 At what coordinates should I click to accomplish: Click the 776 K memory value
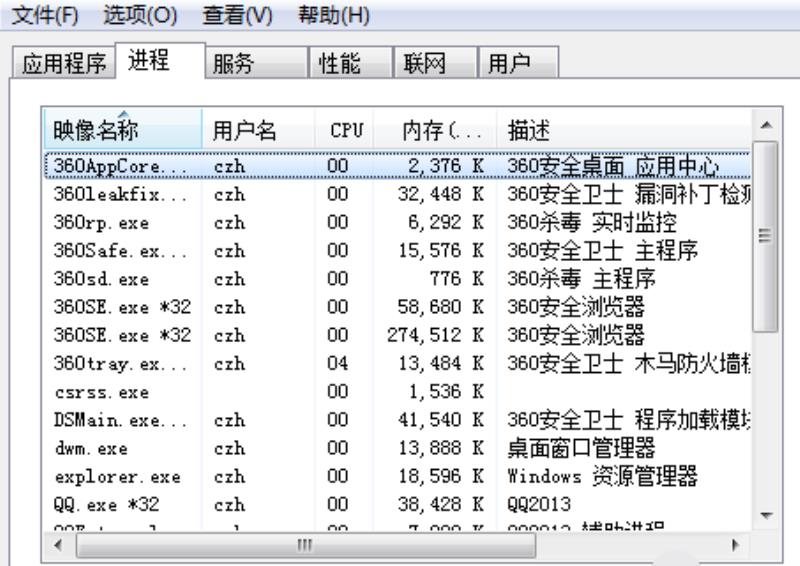pos(457,279)
